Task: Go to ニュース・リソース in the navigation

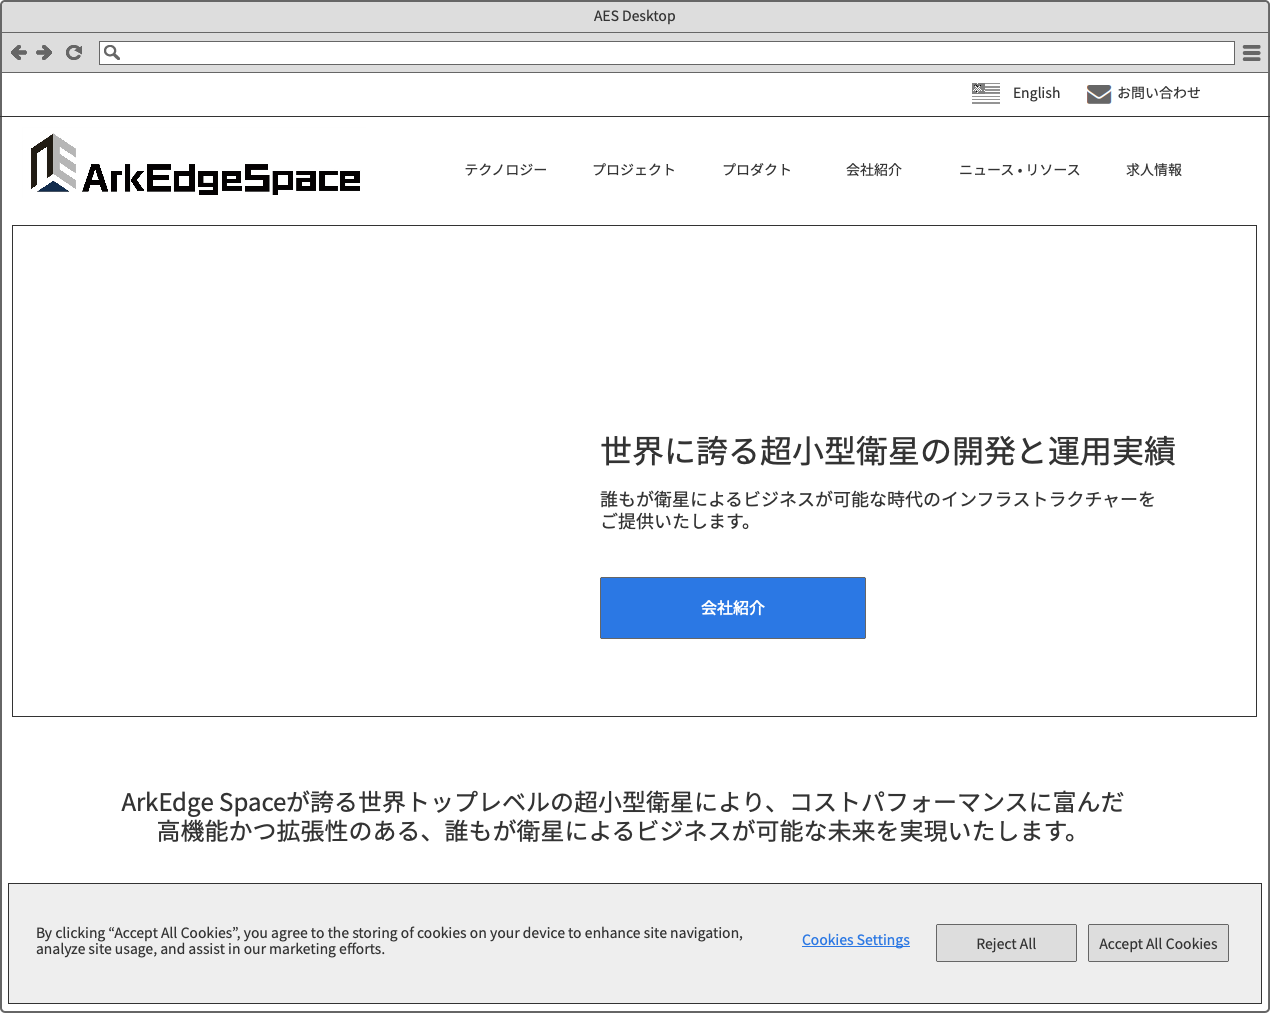Action: click(1018, 170)
